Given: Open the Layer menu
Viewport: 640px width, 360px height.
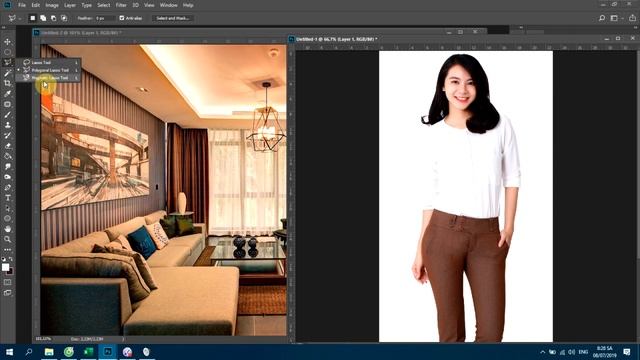Looking at the screenshot, I should point(70,5).
